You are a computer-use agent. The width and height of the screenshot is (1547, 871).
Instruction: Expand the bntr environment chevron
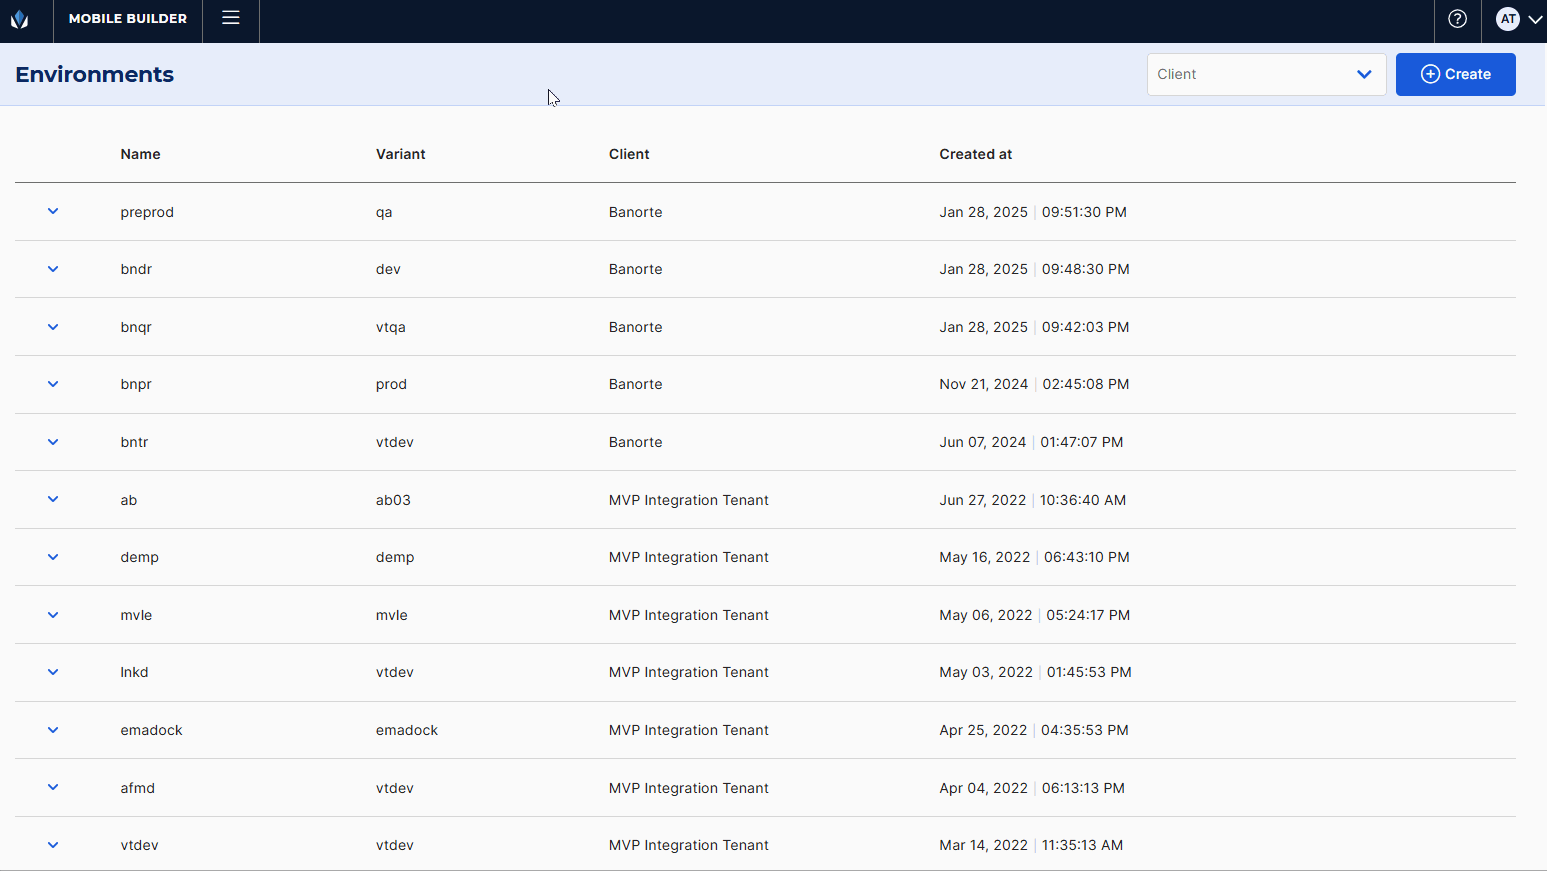point(53,442)
